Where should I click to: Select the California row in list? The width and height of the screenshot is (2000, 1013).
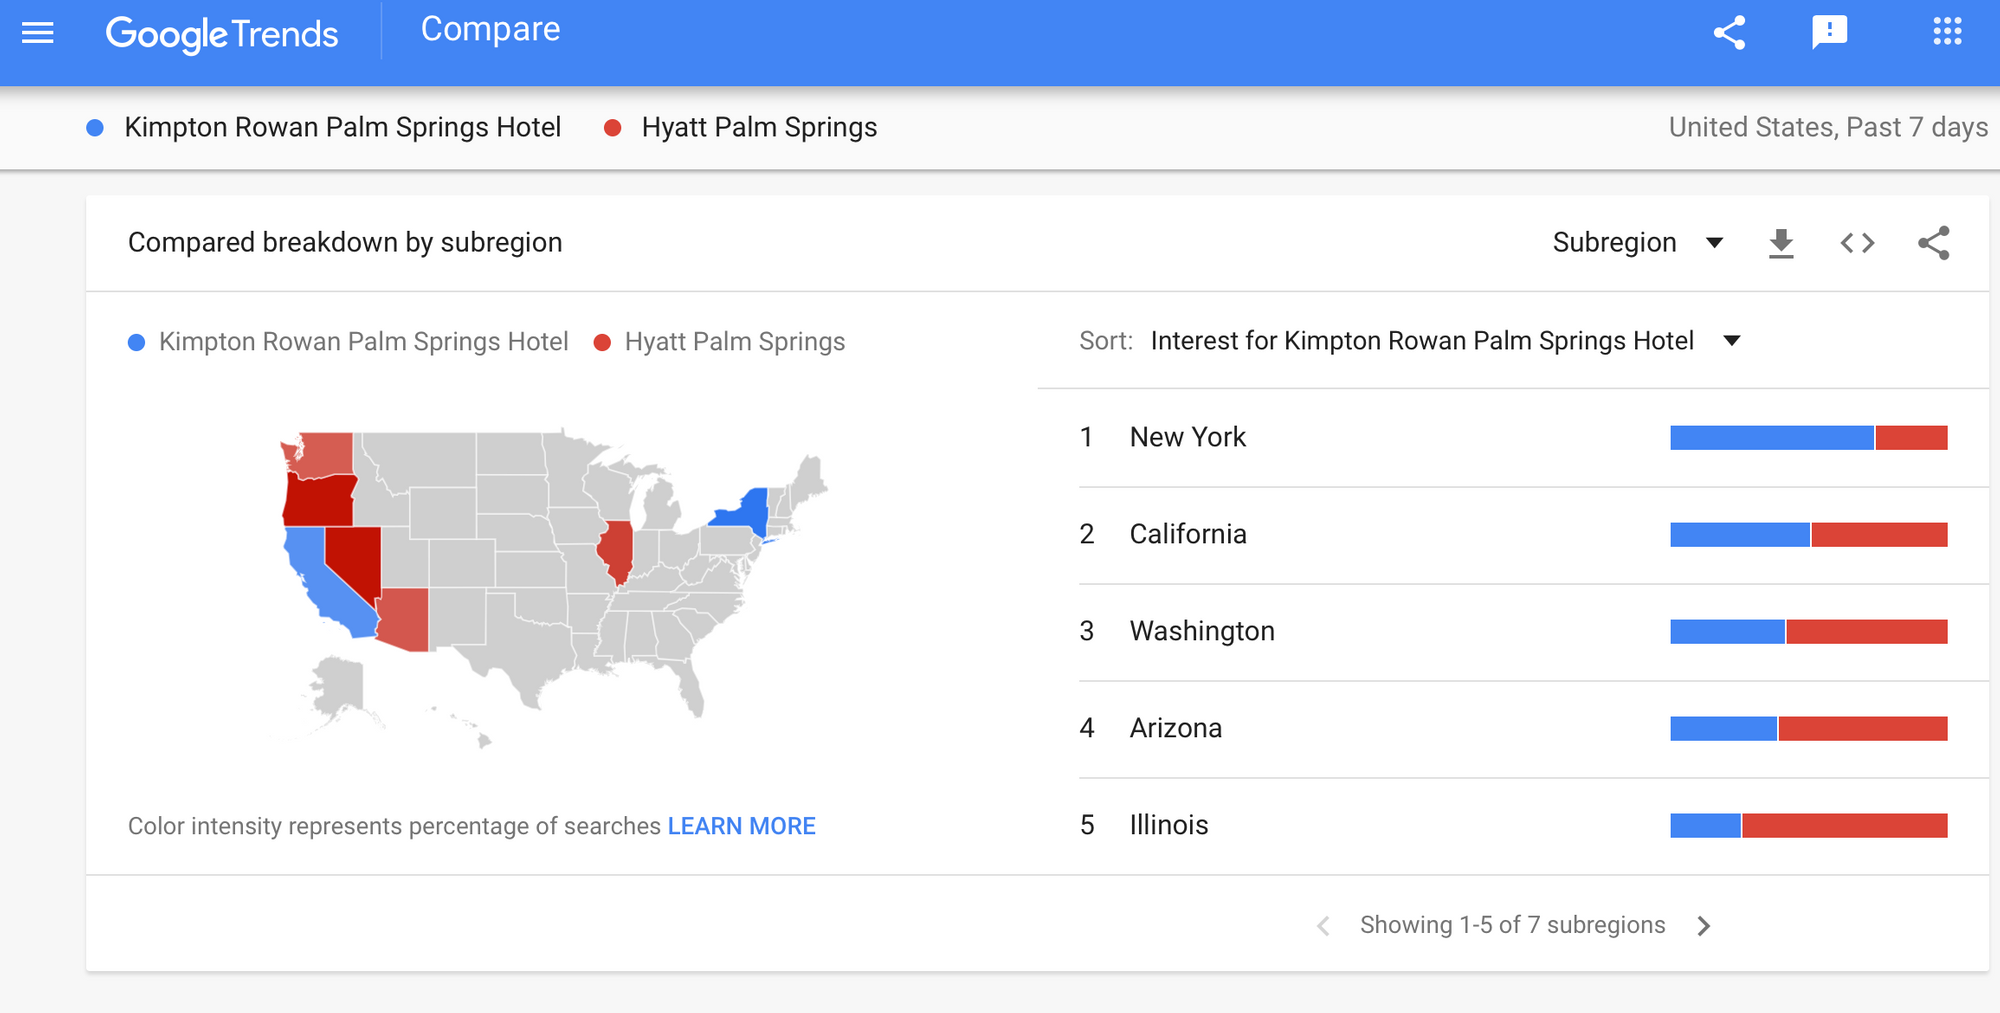point(1188,534)
